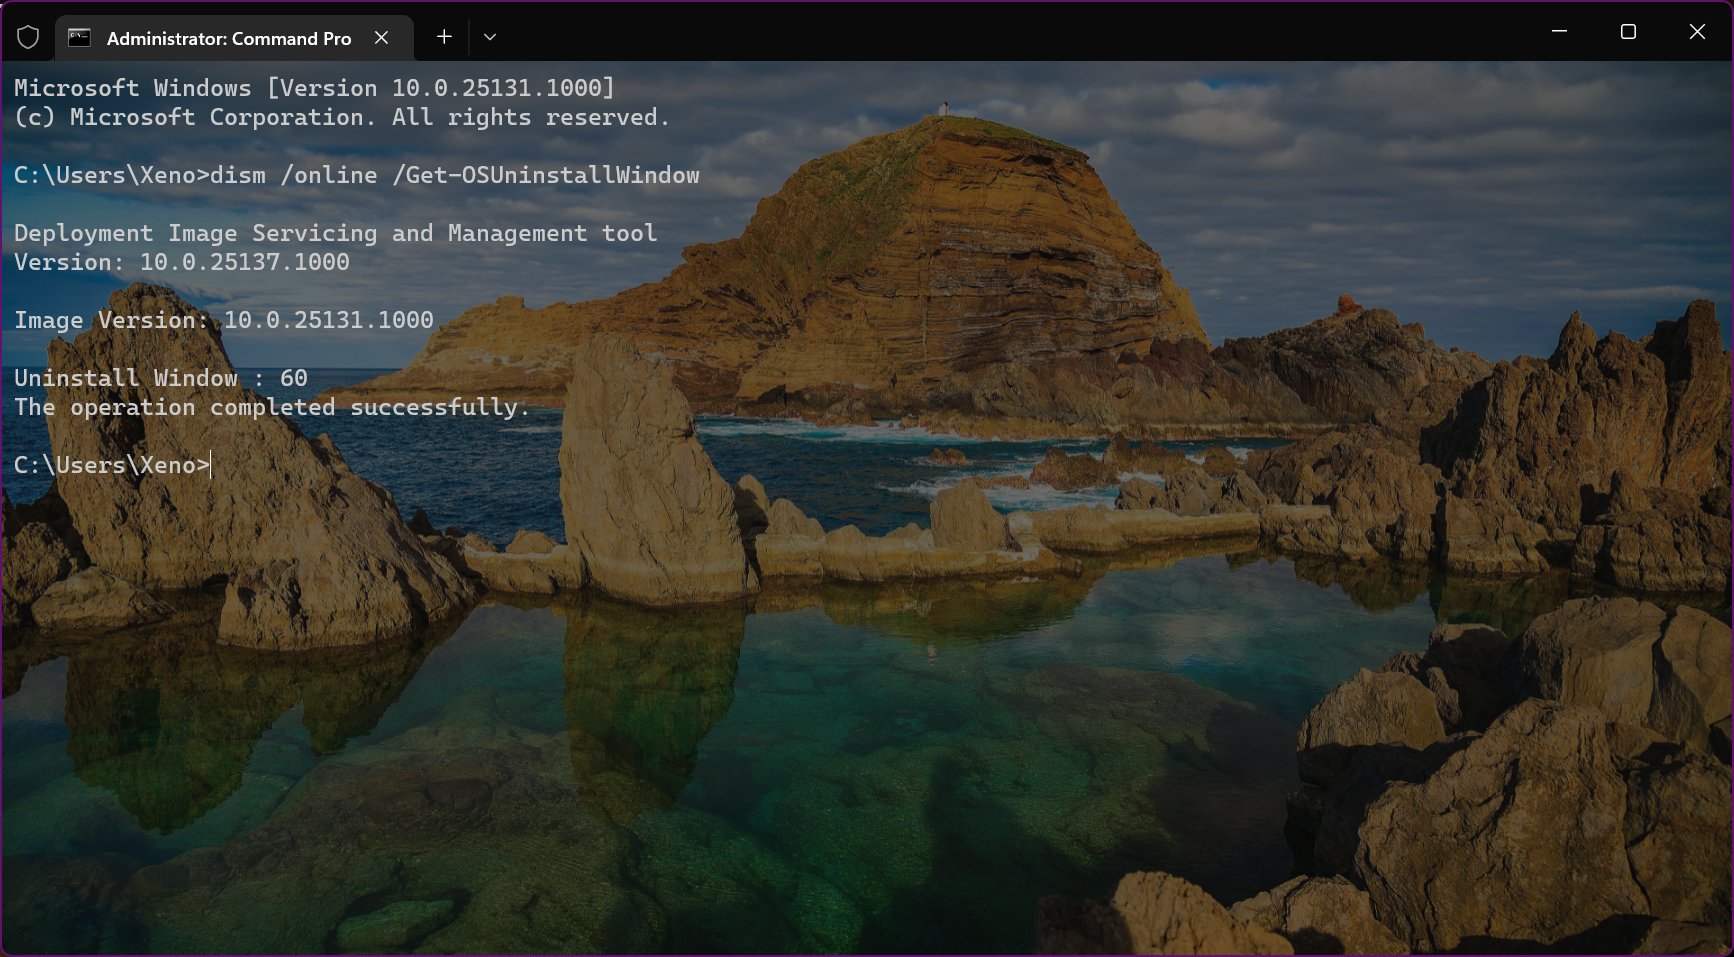Image resolution: width=1734 pixels, height=957 pixels.
Task: Minimize the terminal window
Action: click(x=1560, y=32)
